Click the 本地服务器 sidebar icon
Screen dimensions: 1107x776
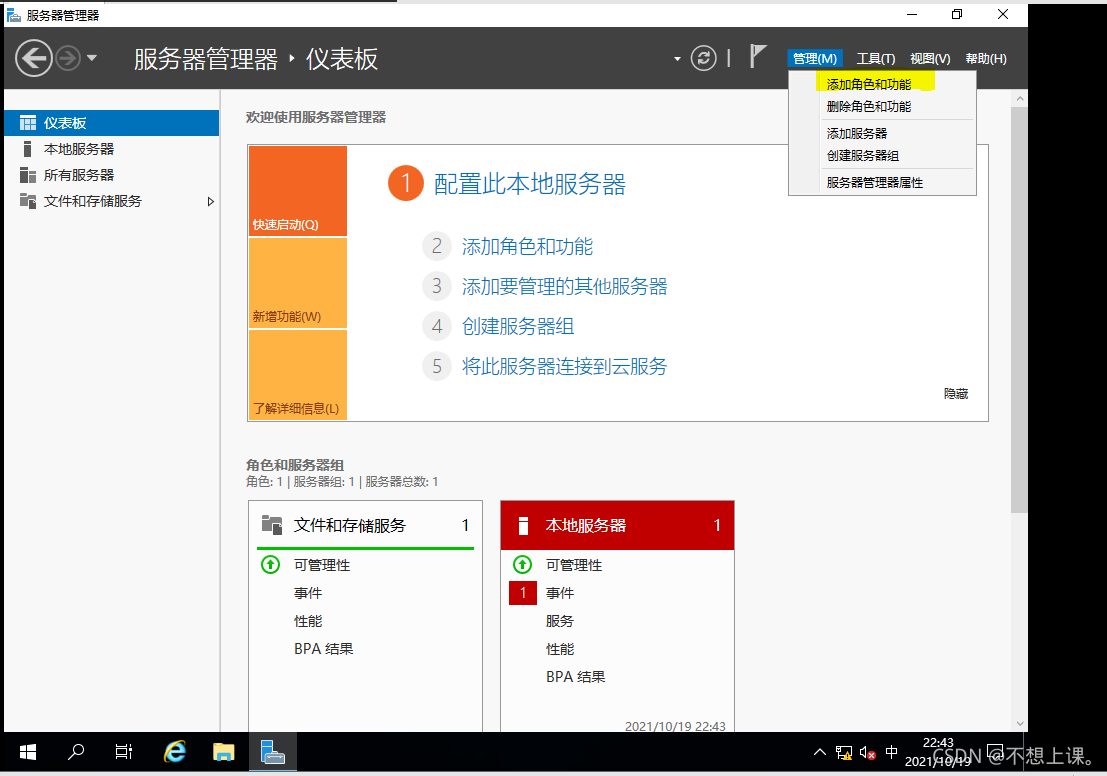click(x=28, y=149)
